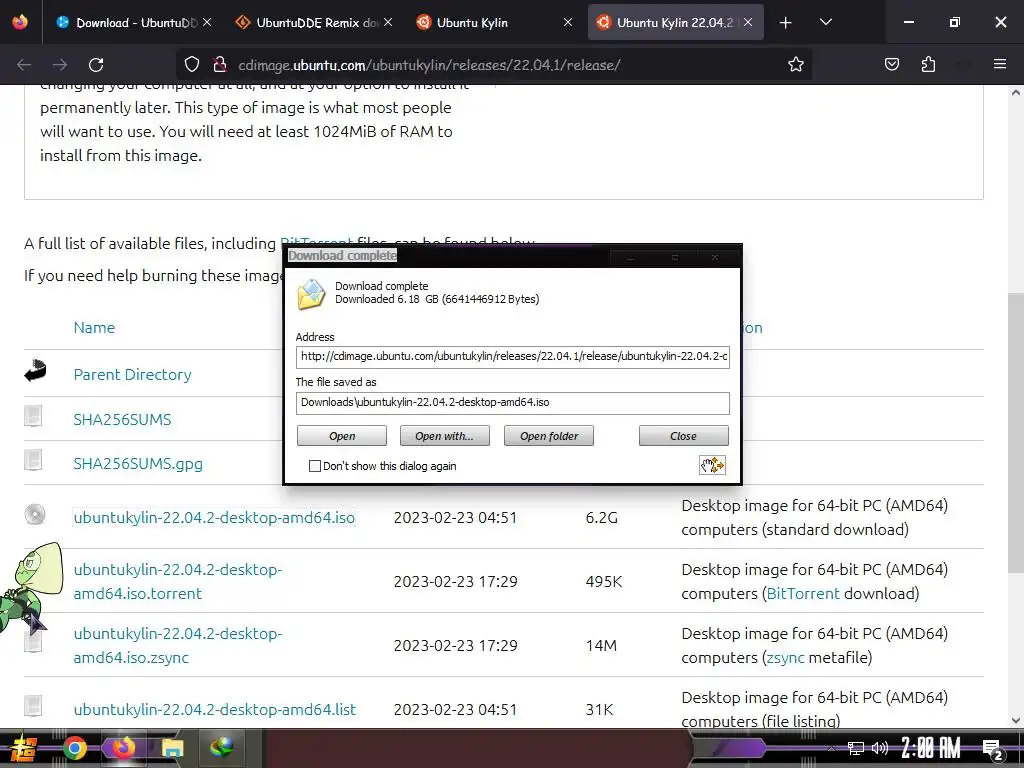1024x768 pixels.
Task: Click the taskbar clock 2:00 AM
Action: coord(931,748)
